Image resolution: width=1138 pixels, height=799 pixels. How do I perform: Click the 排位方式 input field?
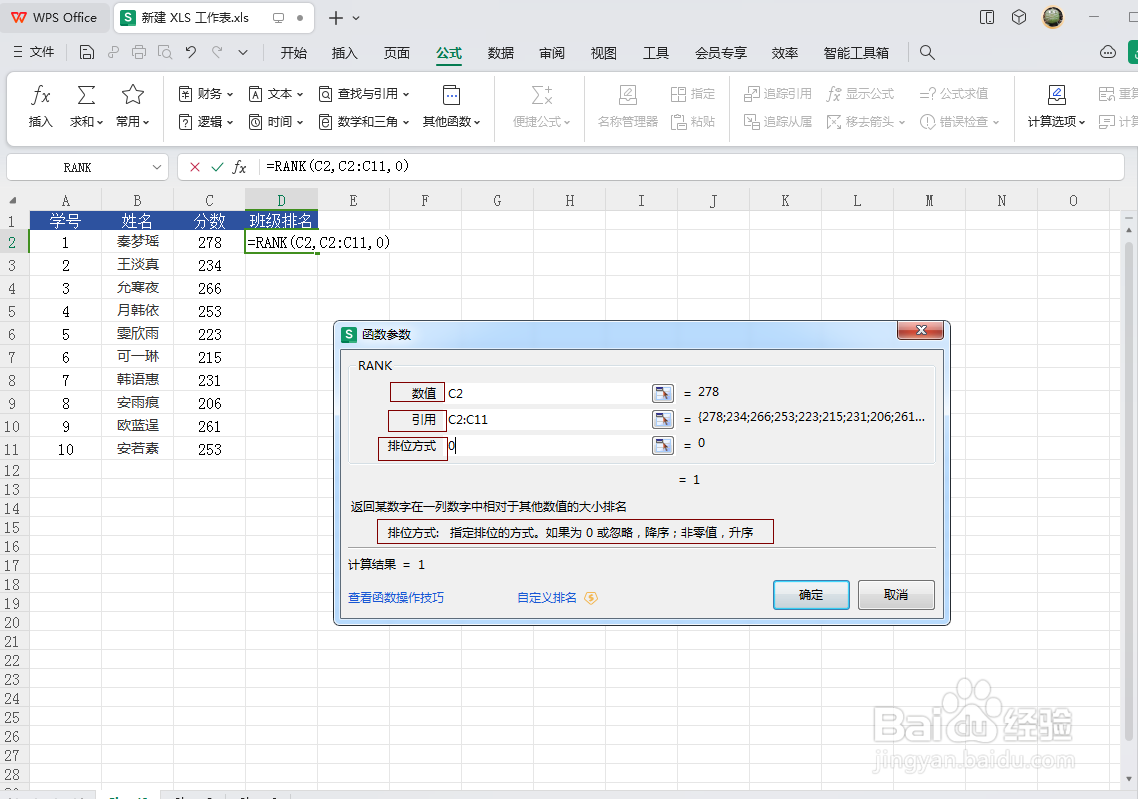(x=548, y=446)
